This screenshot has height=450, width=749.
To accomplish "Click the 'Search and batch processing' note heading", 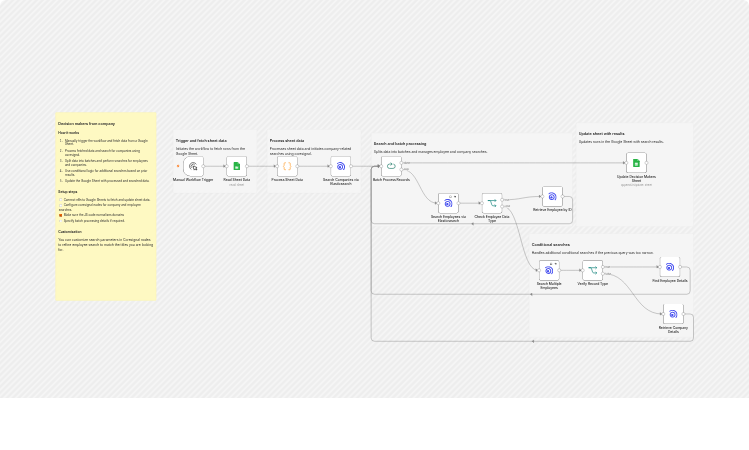I will pos(400,144).
